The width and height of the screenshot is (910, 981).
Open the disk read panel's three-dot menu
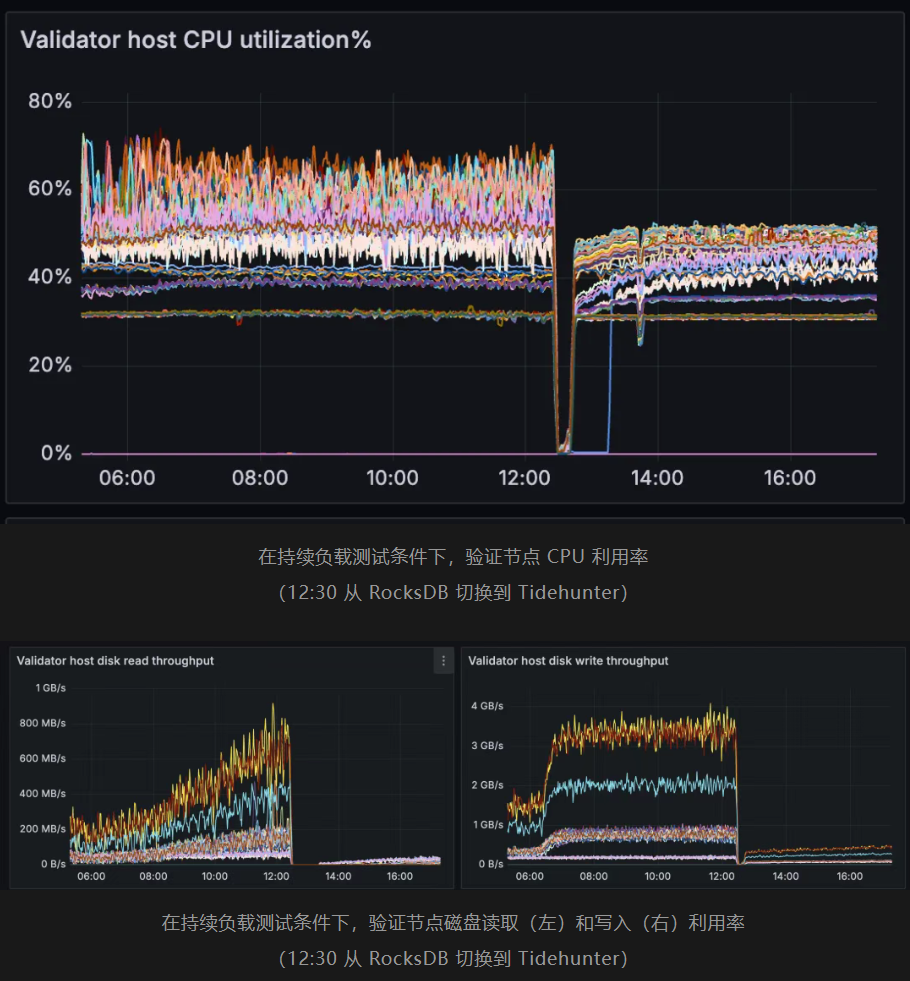click(x=443, y=661)
